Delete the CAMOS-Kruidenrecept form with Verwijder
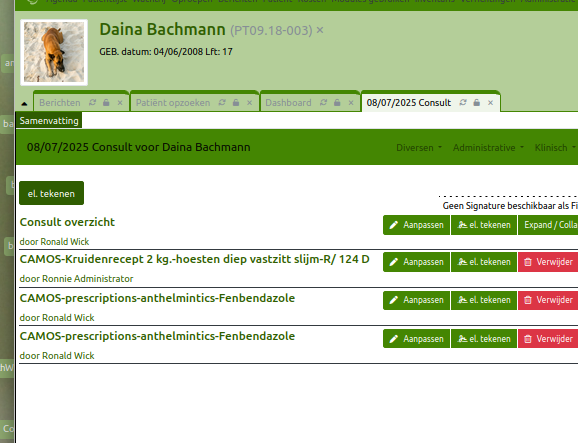 pyautogui.click(x=548, y=262)
